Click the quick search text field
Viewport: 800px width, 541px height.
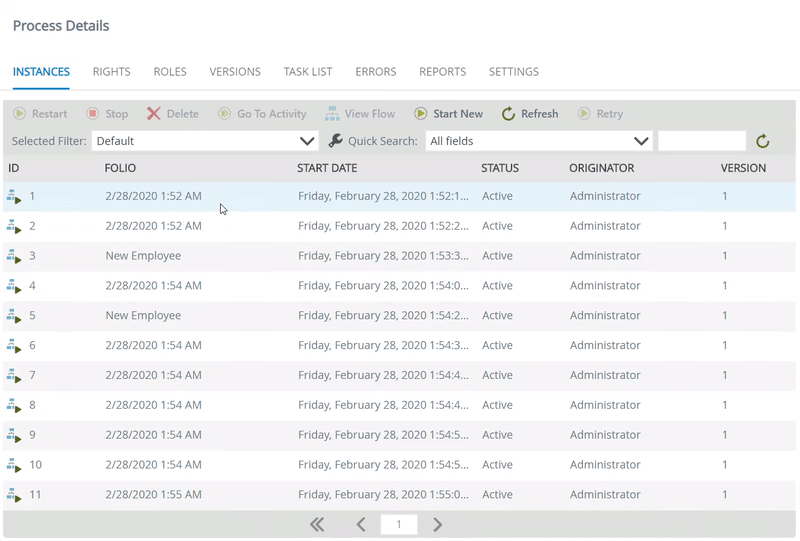702,142
